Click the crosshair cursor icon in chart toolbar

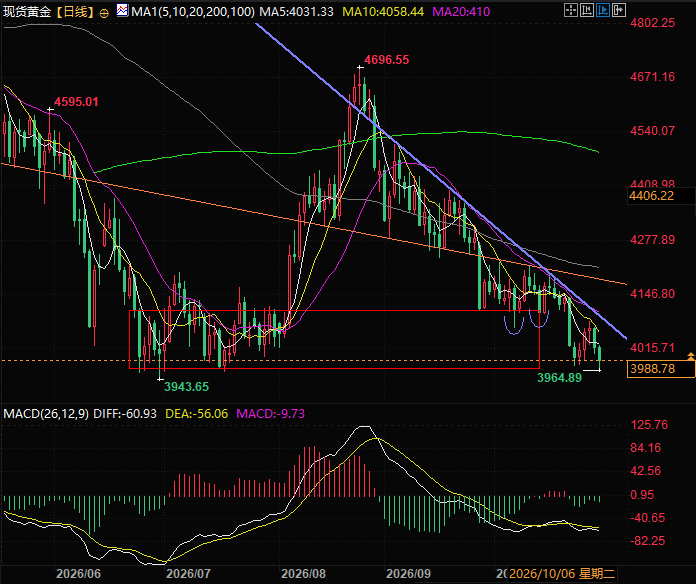point(571,10)
